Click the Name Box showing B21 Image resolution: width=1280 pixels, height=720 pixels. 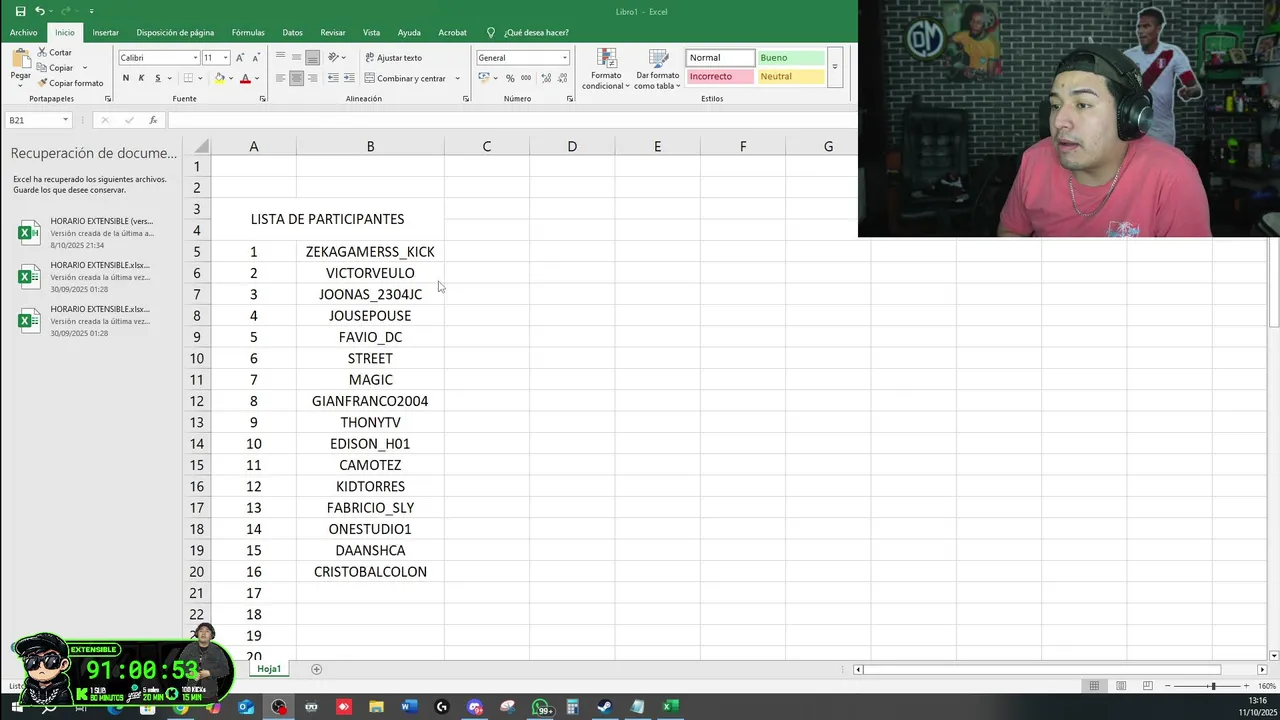coord(37,120)
